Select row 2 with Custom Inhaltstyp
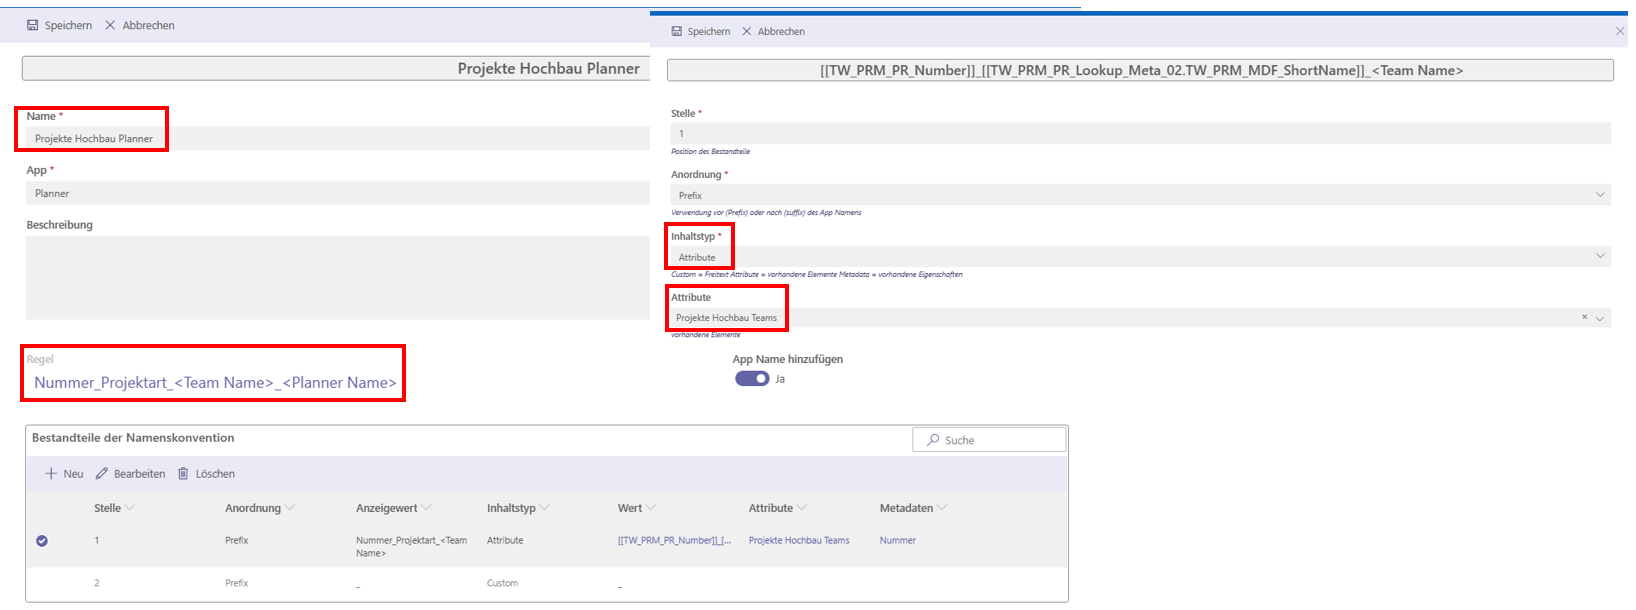 tap(546, 583)
